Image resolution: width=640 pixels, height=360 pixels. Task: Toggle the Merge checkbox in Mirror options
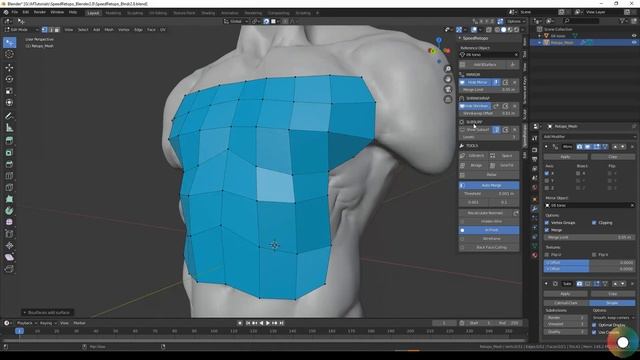coord(547,230)
